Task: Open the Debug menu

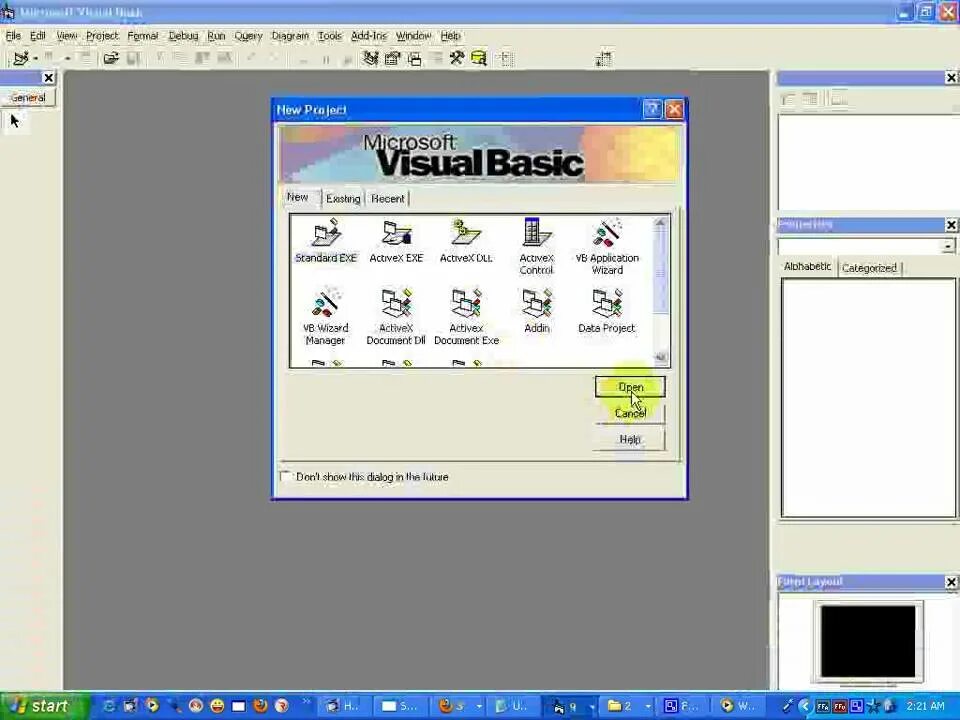Action: click(184, 36)
